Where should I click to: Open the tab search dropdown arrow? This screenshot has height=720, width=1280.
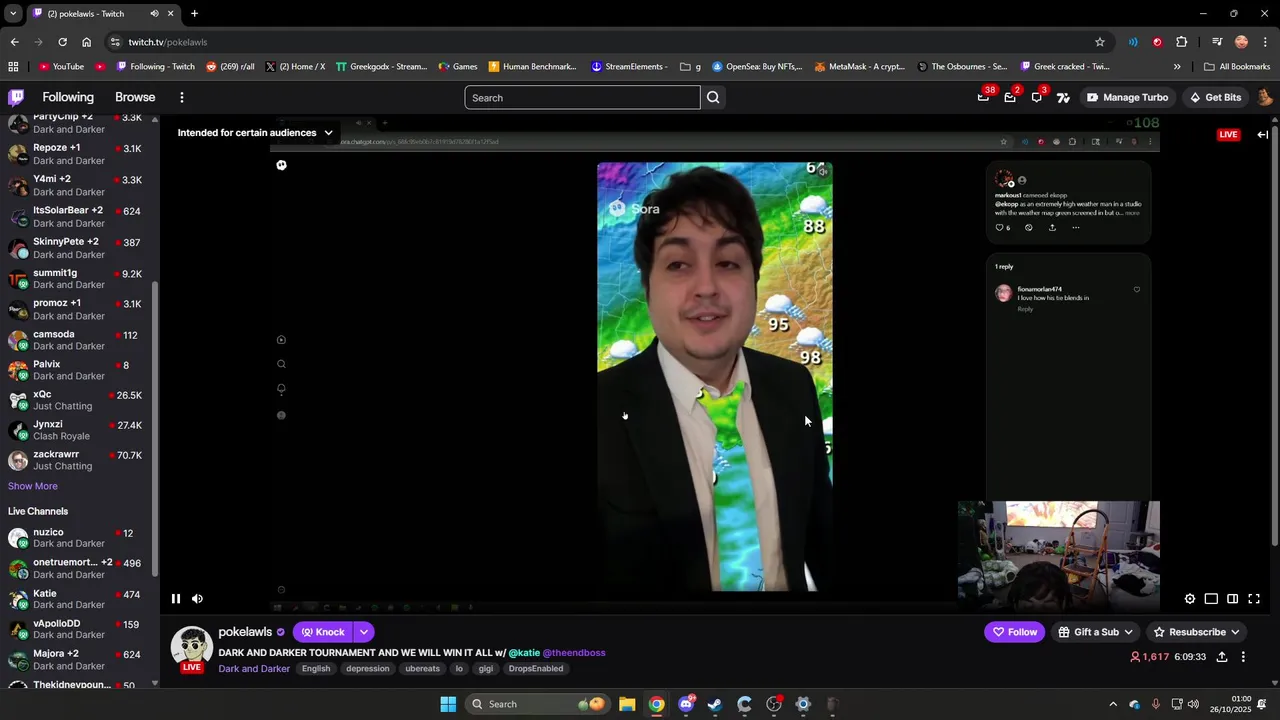pyautogui.click(x=12, y=14)
